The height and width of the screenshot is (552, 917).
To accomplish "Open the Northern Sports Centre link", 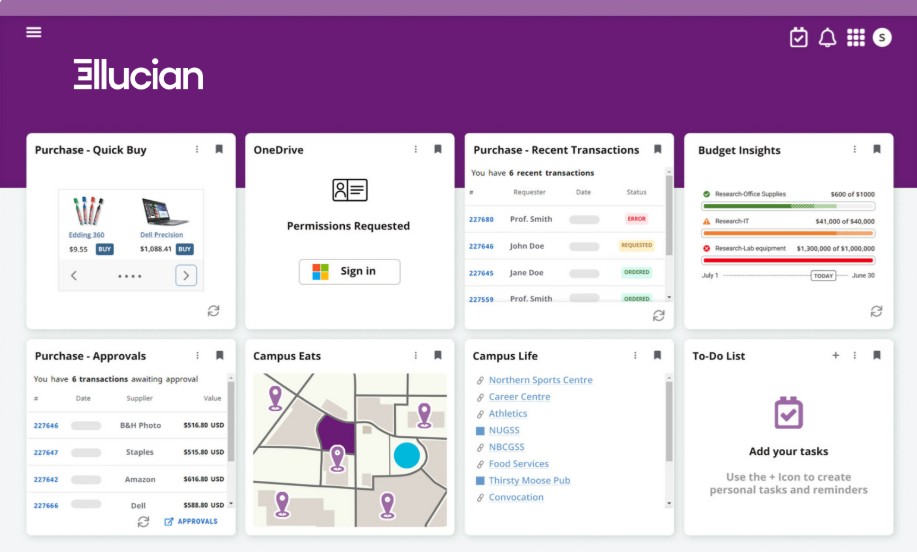I will coord(540,380).
